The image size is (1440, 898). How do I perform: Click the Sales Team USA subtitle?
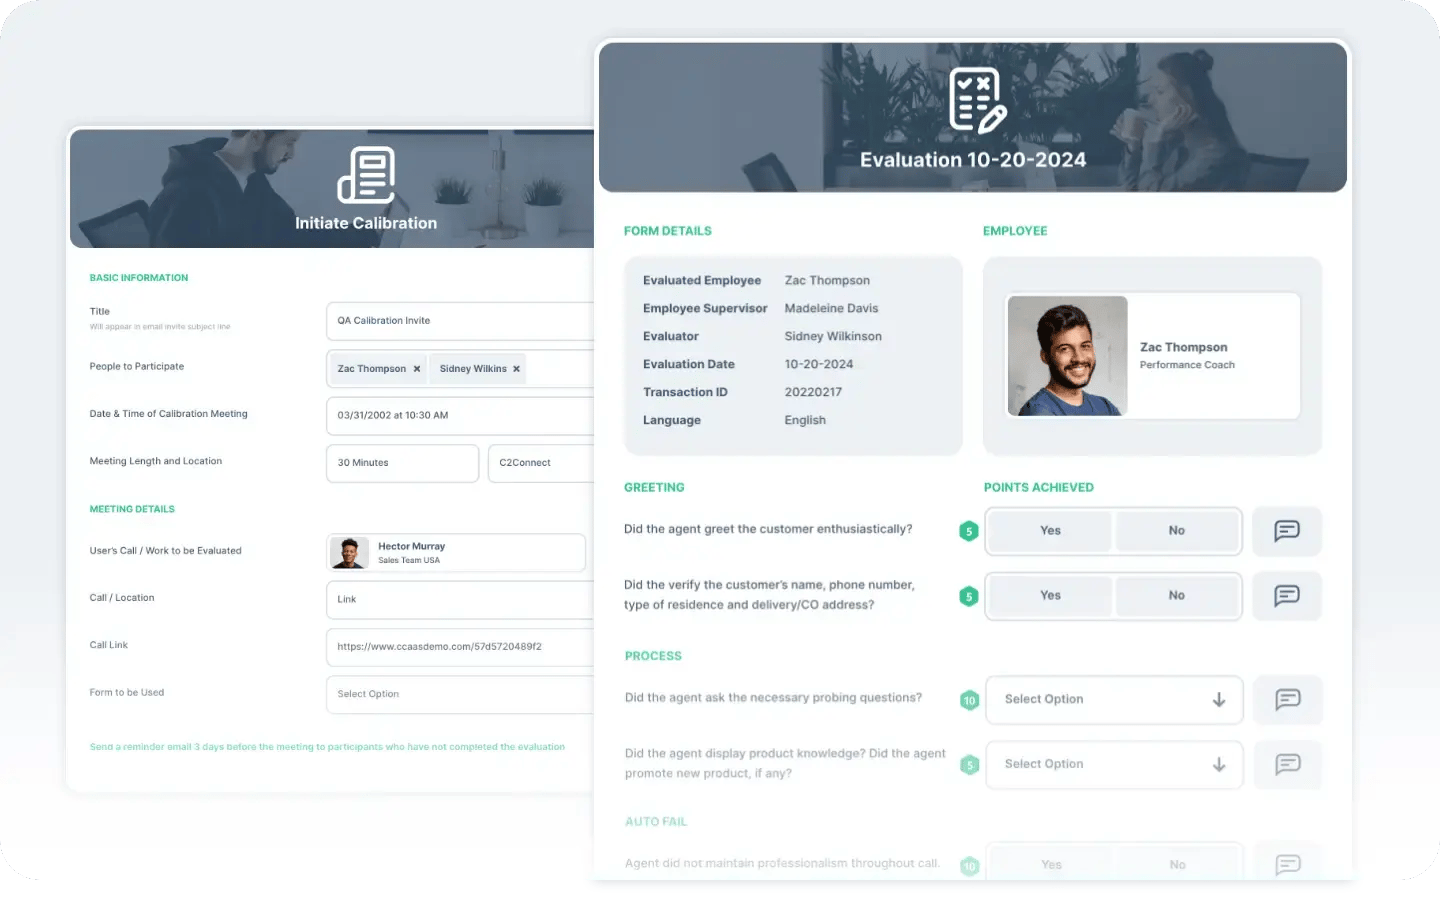pyautogui.click(x=409, y=561)
